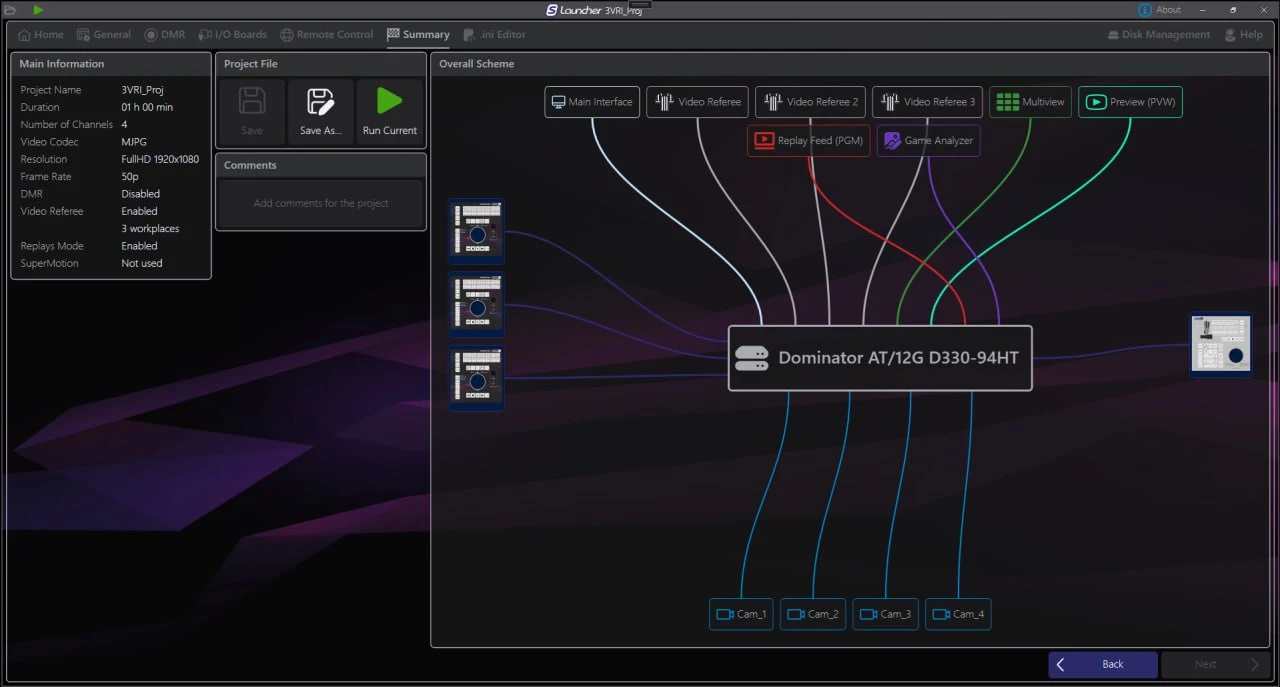This screenshot has width=1280, height=687.
Task: Click the Cam_1 camera input node
Action: pyautogui.click(x=741, y=614)
